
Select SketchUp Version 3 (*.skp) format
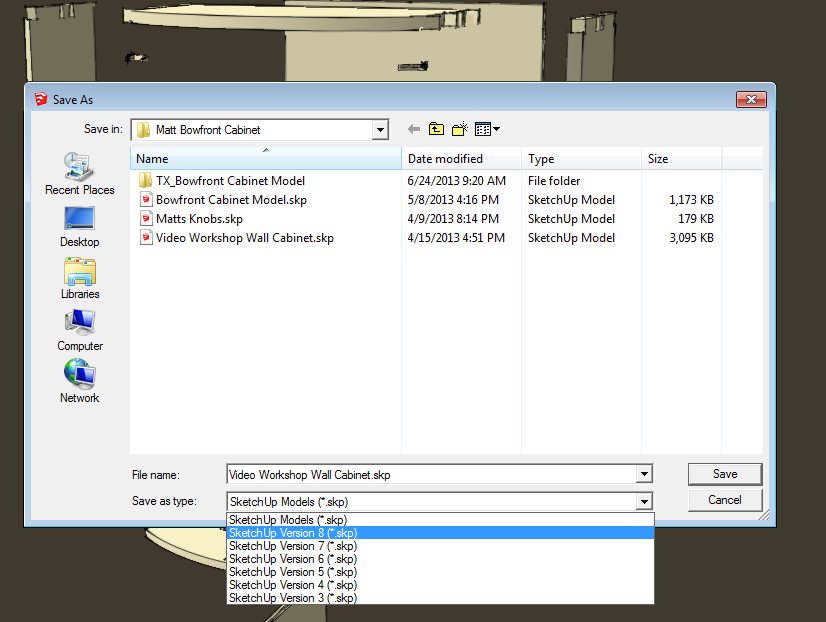[x=440, y=598]
